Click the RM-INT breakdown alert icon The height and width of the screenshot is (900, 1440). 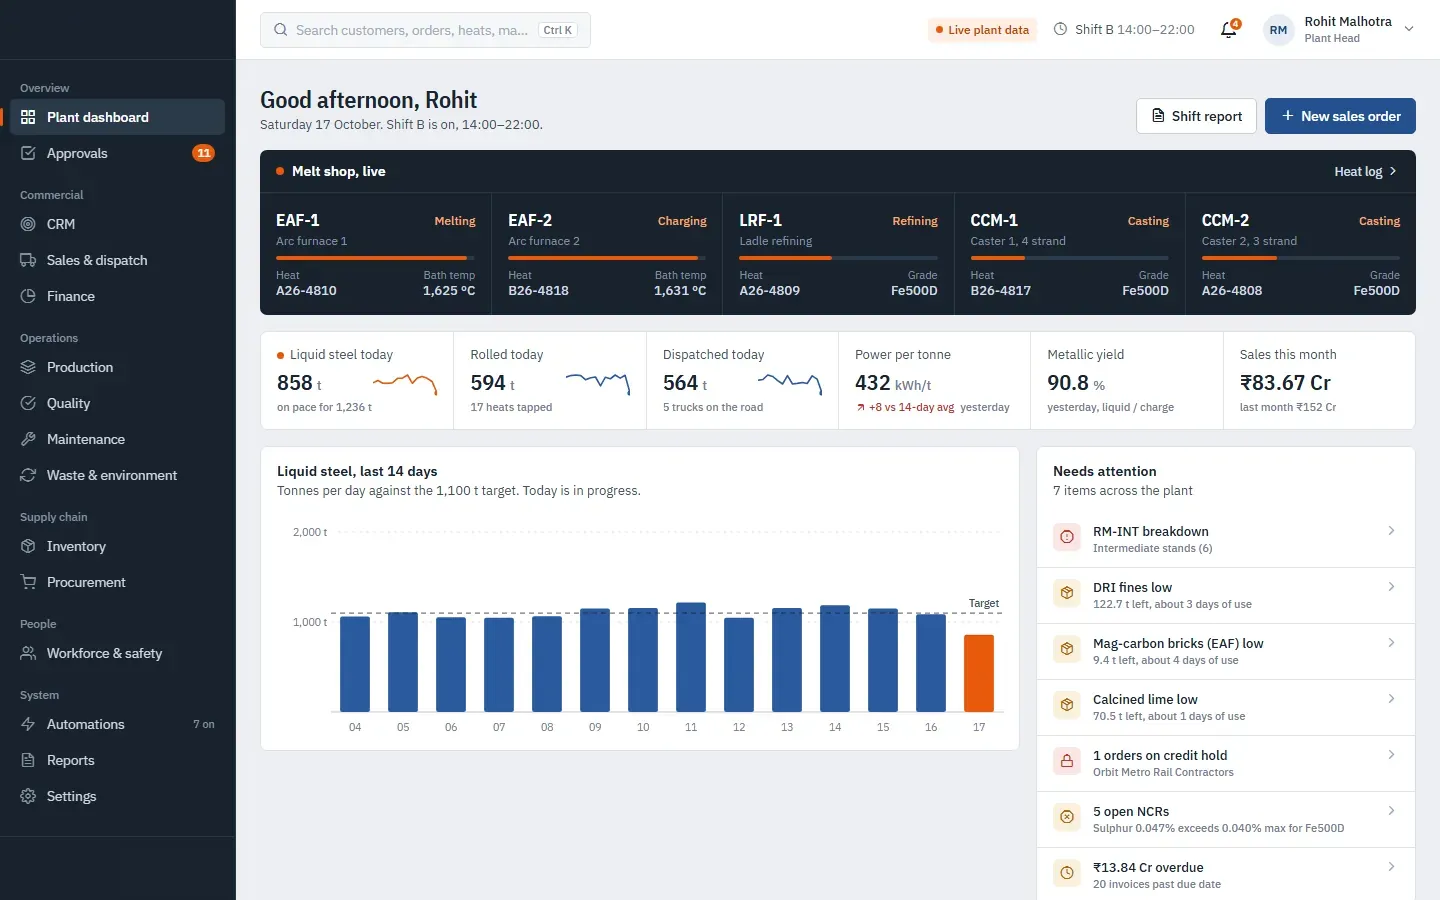[x=1067, y=537]
